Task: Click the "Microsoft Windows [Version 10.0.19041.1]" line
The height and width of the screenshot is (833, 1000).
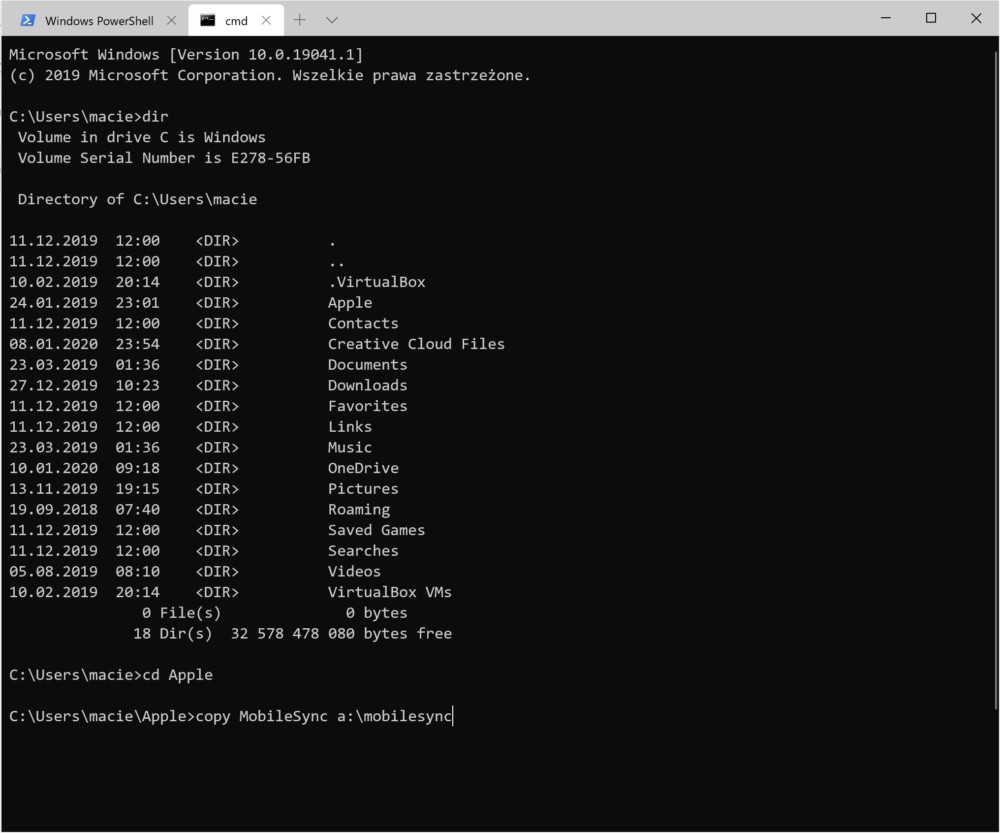Action: point(186,55)
